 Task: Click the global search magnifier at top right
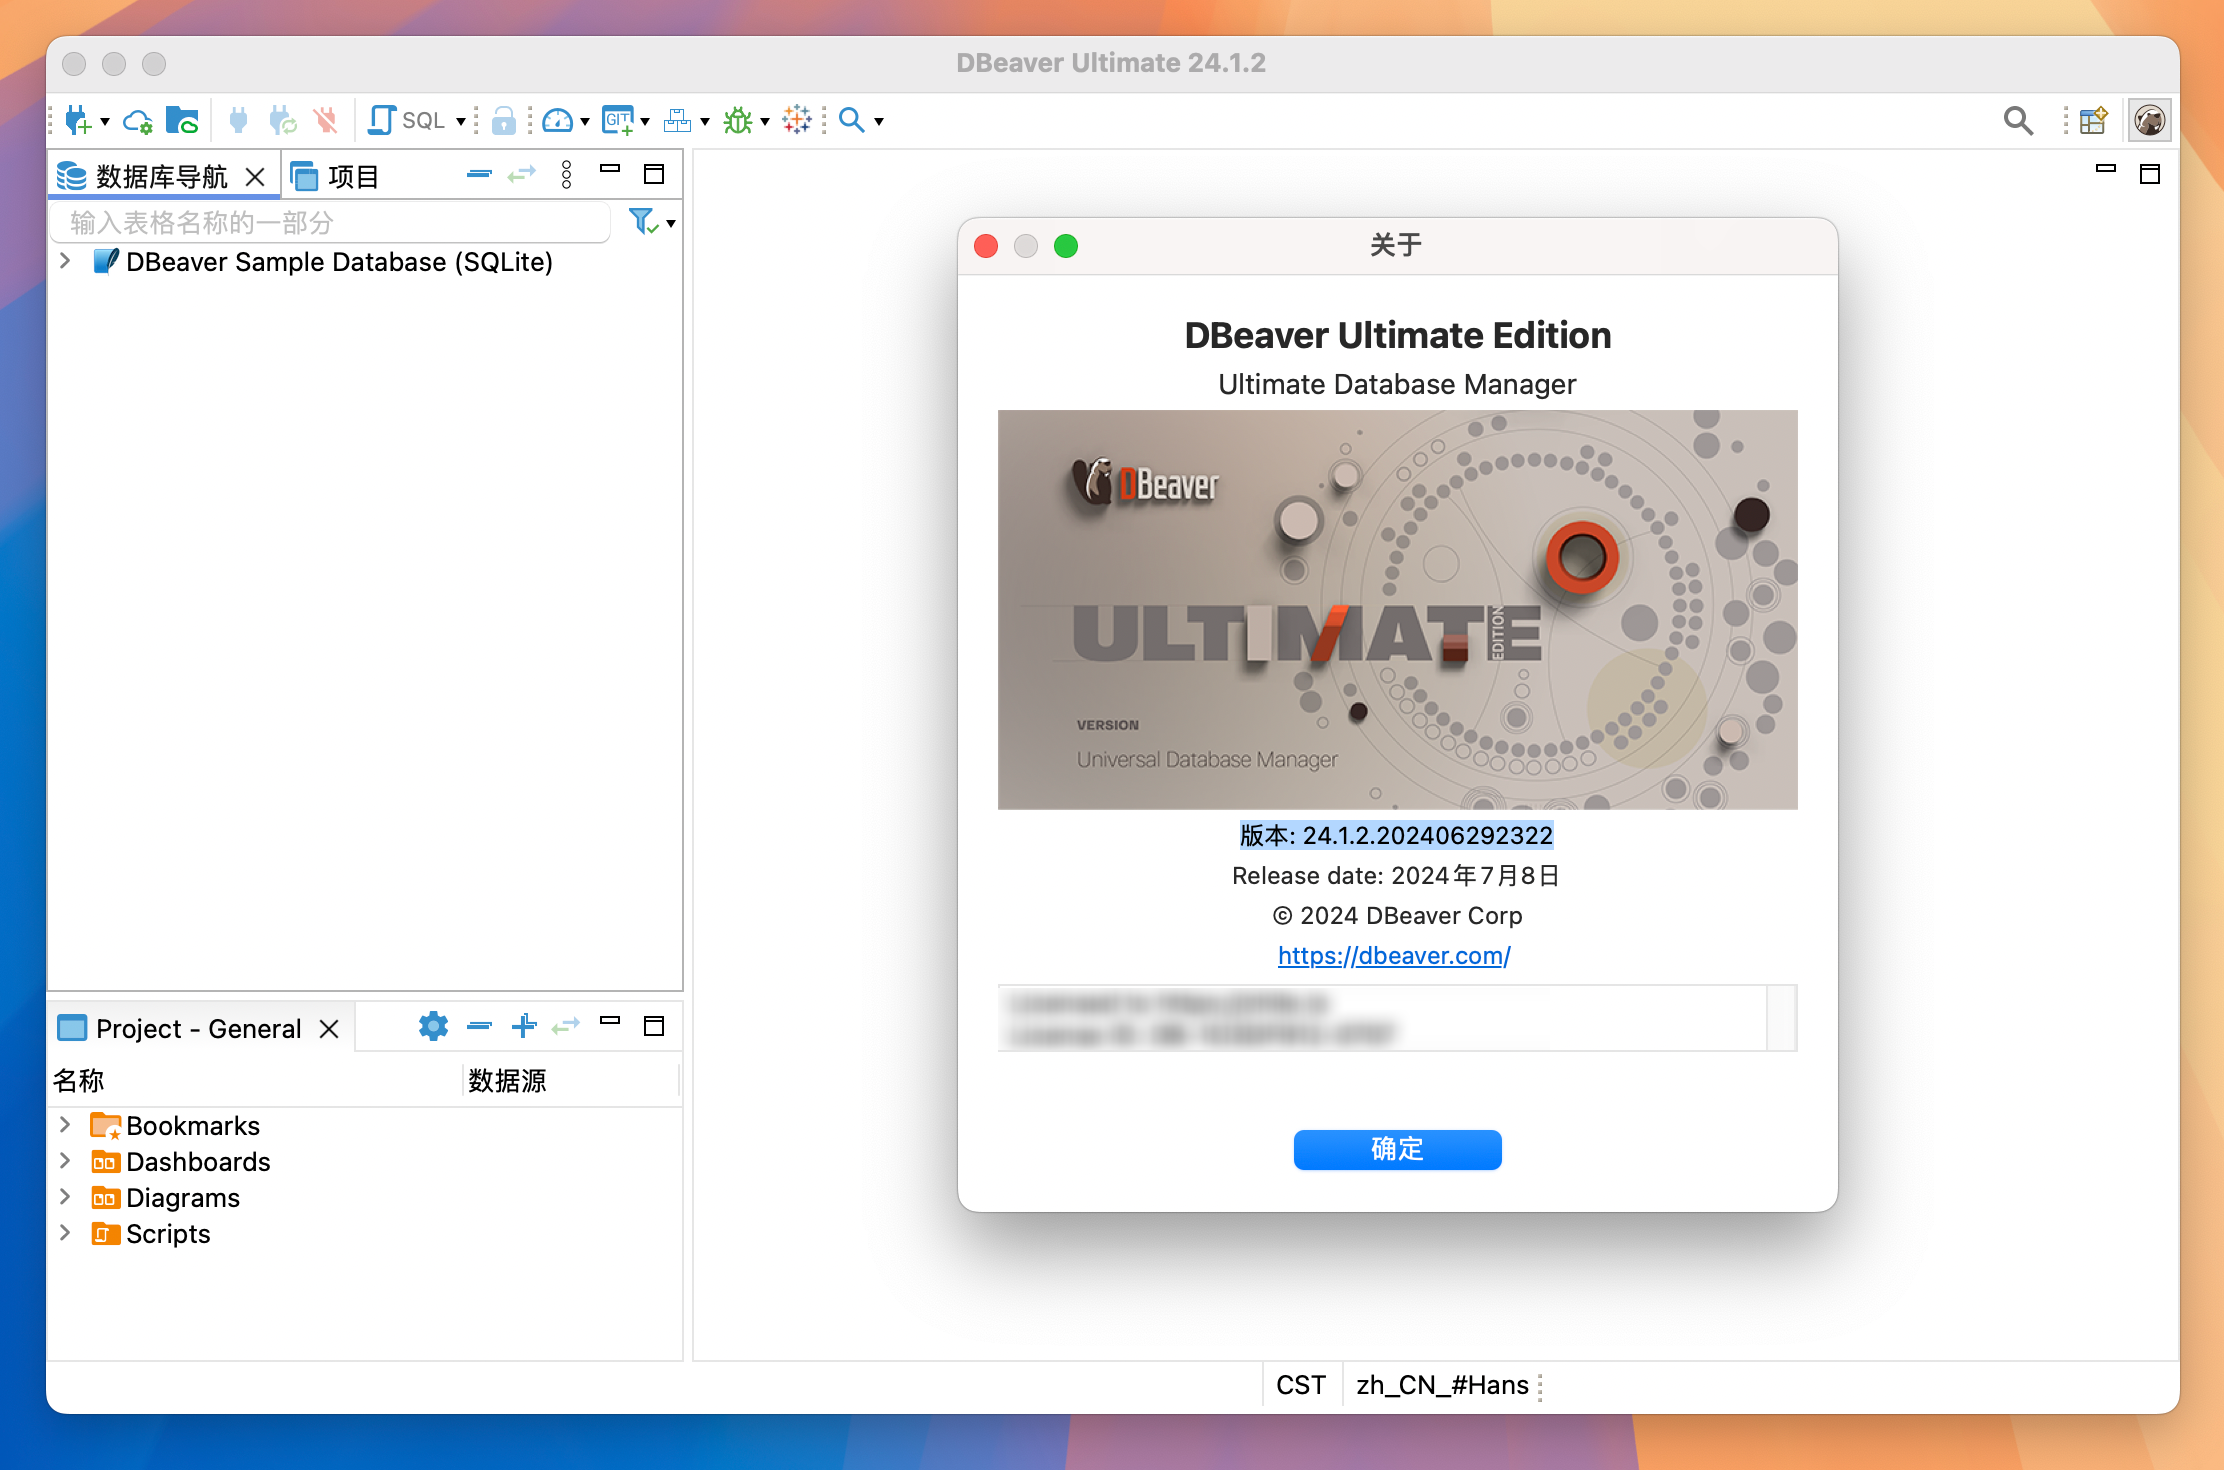pyautogui.click(x=2018, y=121)
